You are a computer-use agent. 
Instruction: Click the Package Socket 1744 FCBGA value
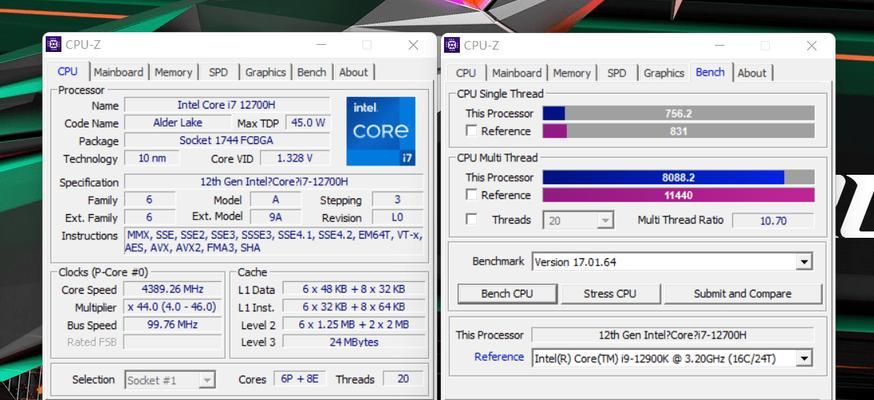[x=226, y=140]
